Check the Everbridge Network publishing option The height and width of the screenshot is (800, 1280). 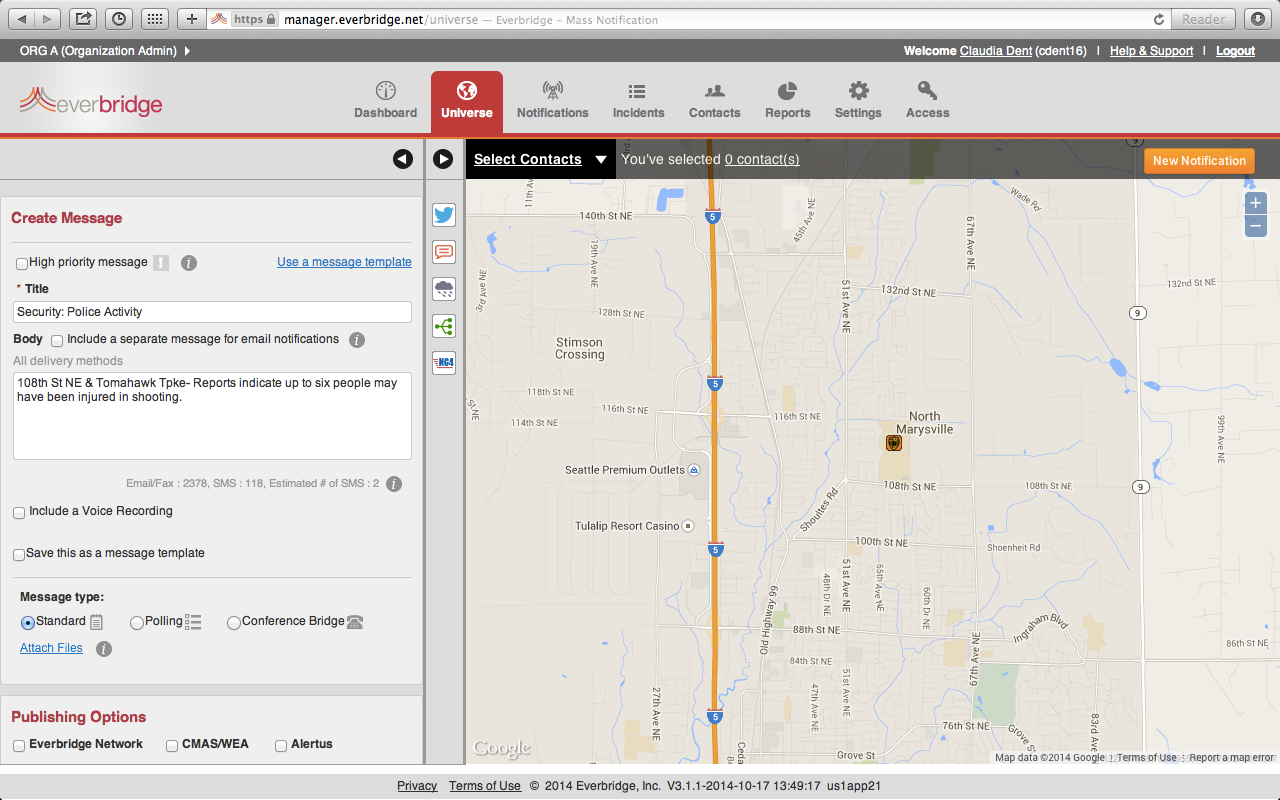(x=19, y=746)
